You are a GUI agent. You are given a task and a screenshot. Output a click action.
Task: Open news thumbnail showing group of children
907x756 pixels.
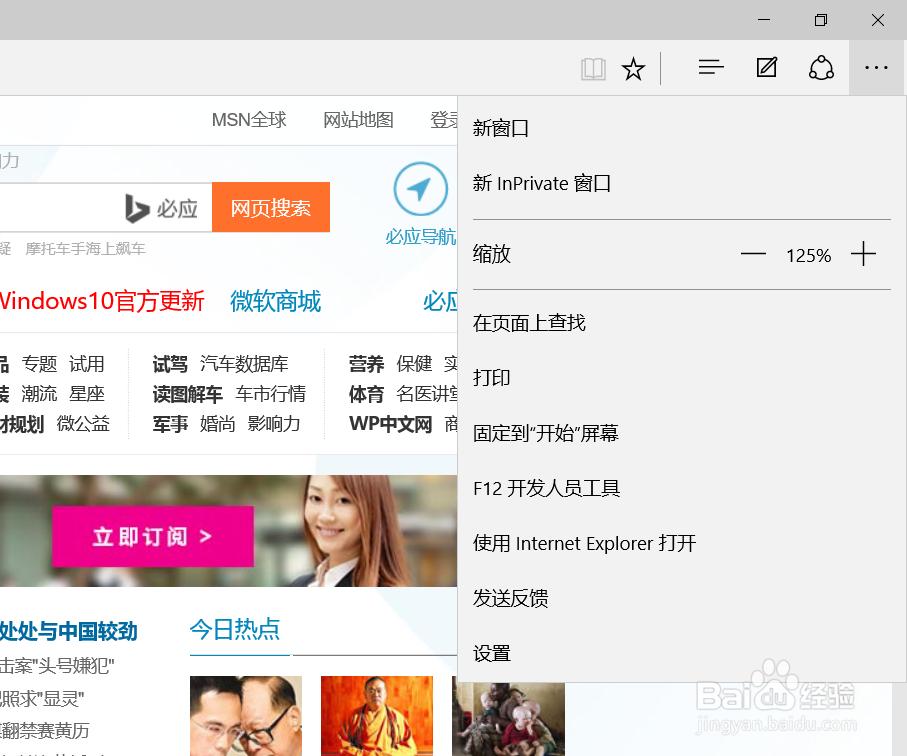[x=508, y=718]
